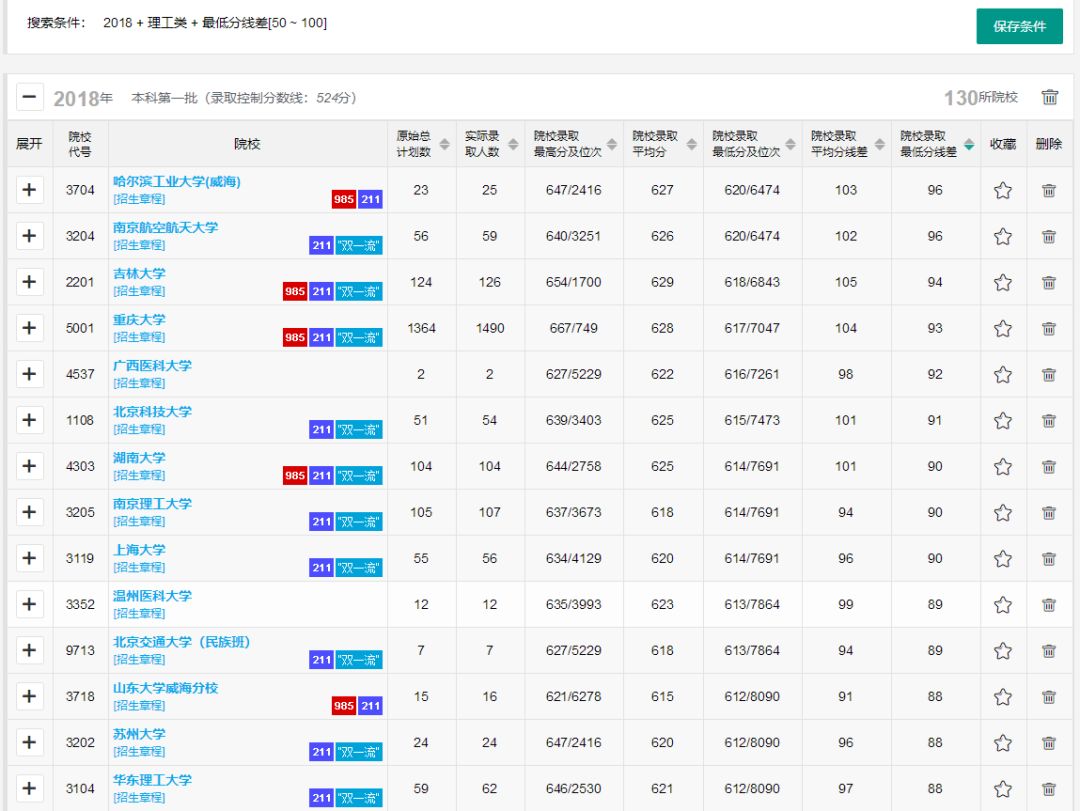Screen dimensions: 1080x811
Task: Open 招生章程 link under 华东理工大学
Action: coord(139,798)
